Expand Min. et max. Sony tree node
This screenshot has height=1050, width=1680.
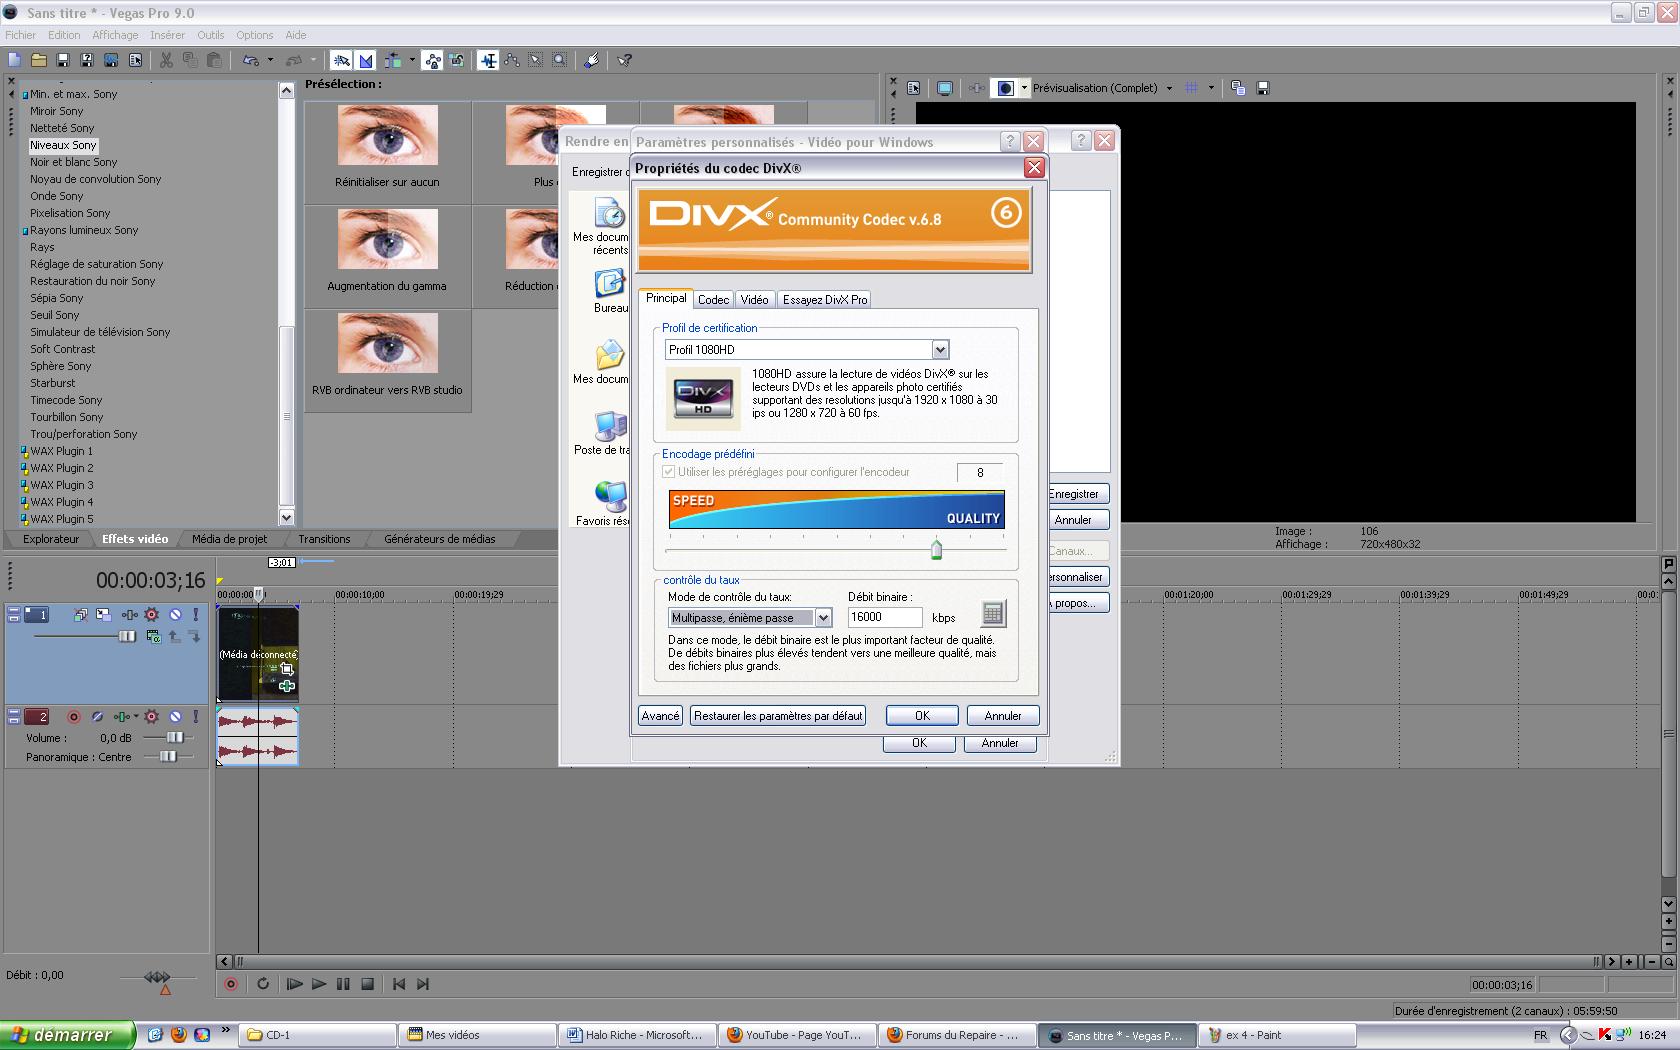(25, 95)
